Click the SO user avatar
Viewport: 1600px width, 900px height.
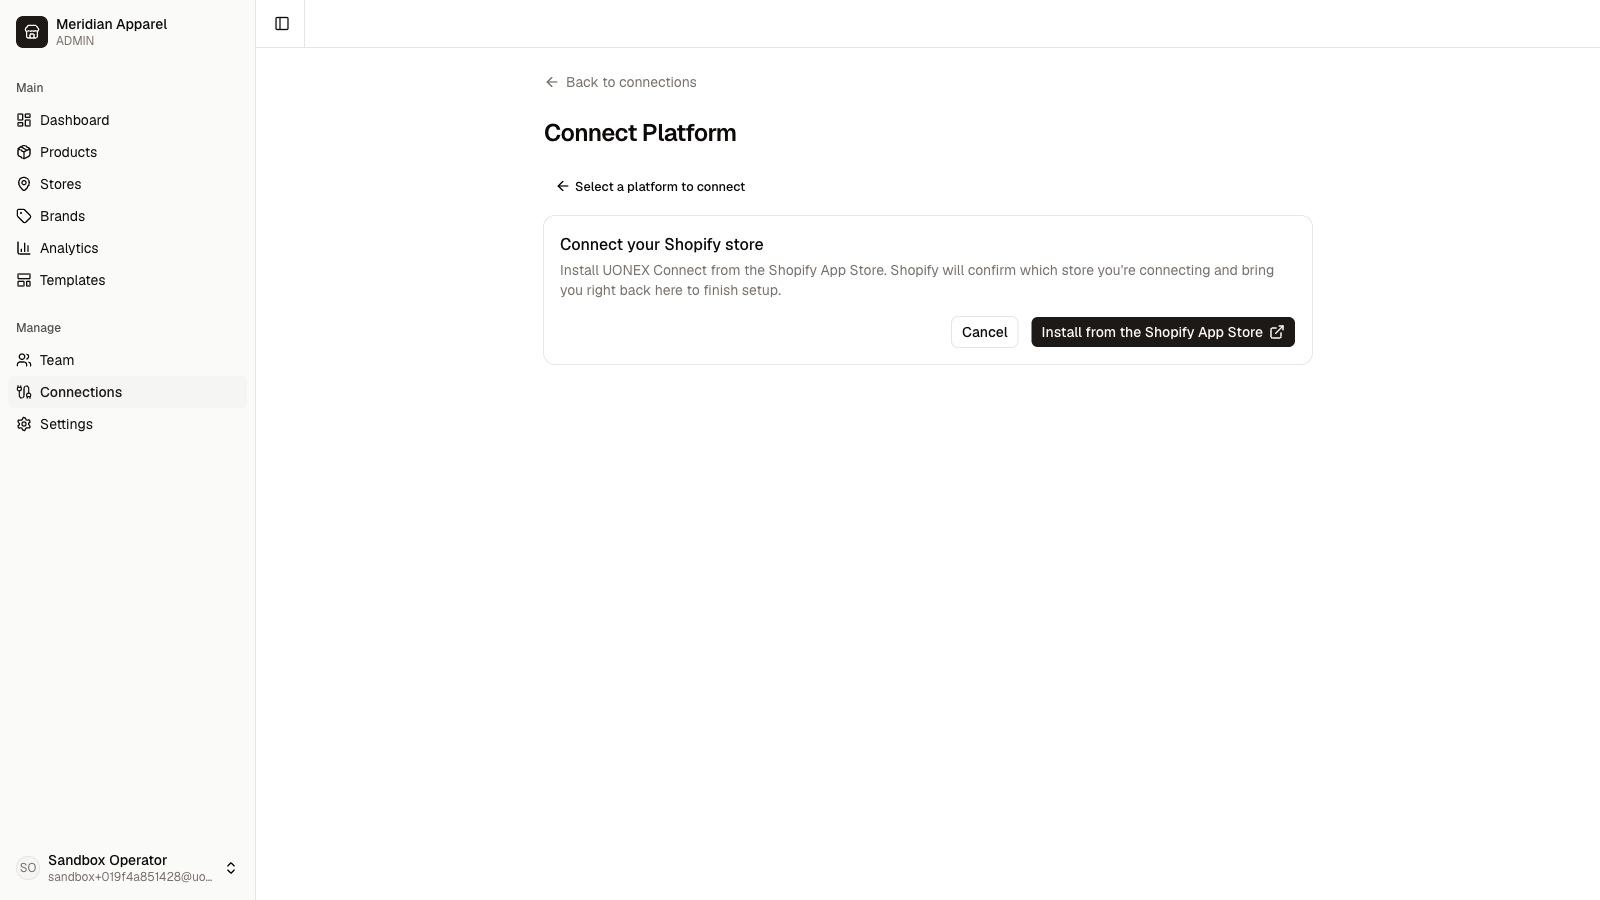coord(28,868)
